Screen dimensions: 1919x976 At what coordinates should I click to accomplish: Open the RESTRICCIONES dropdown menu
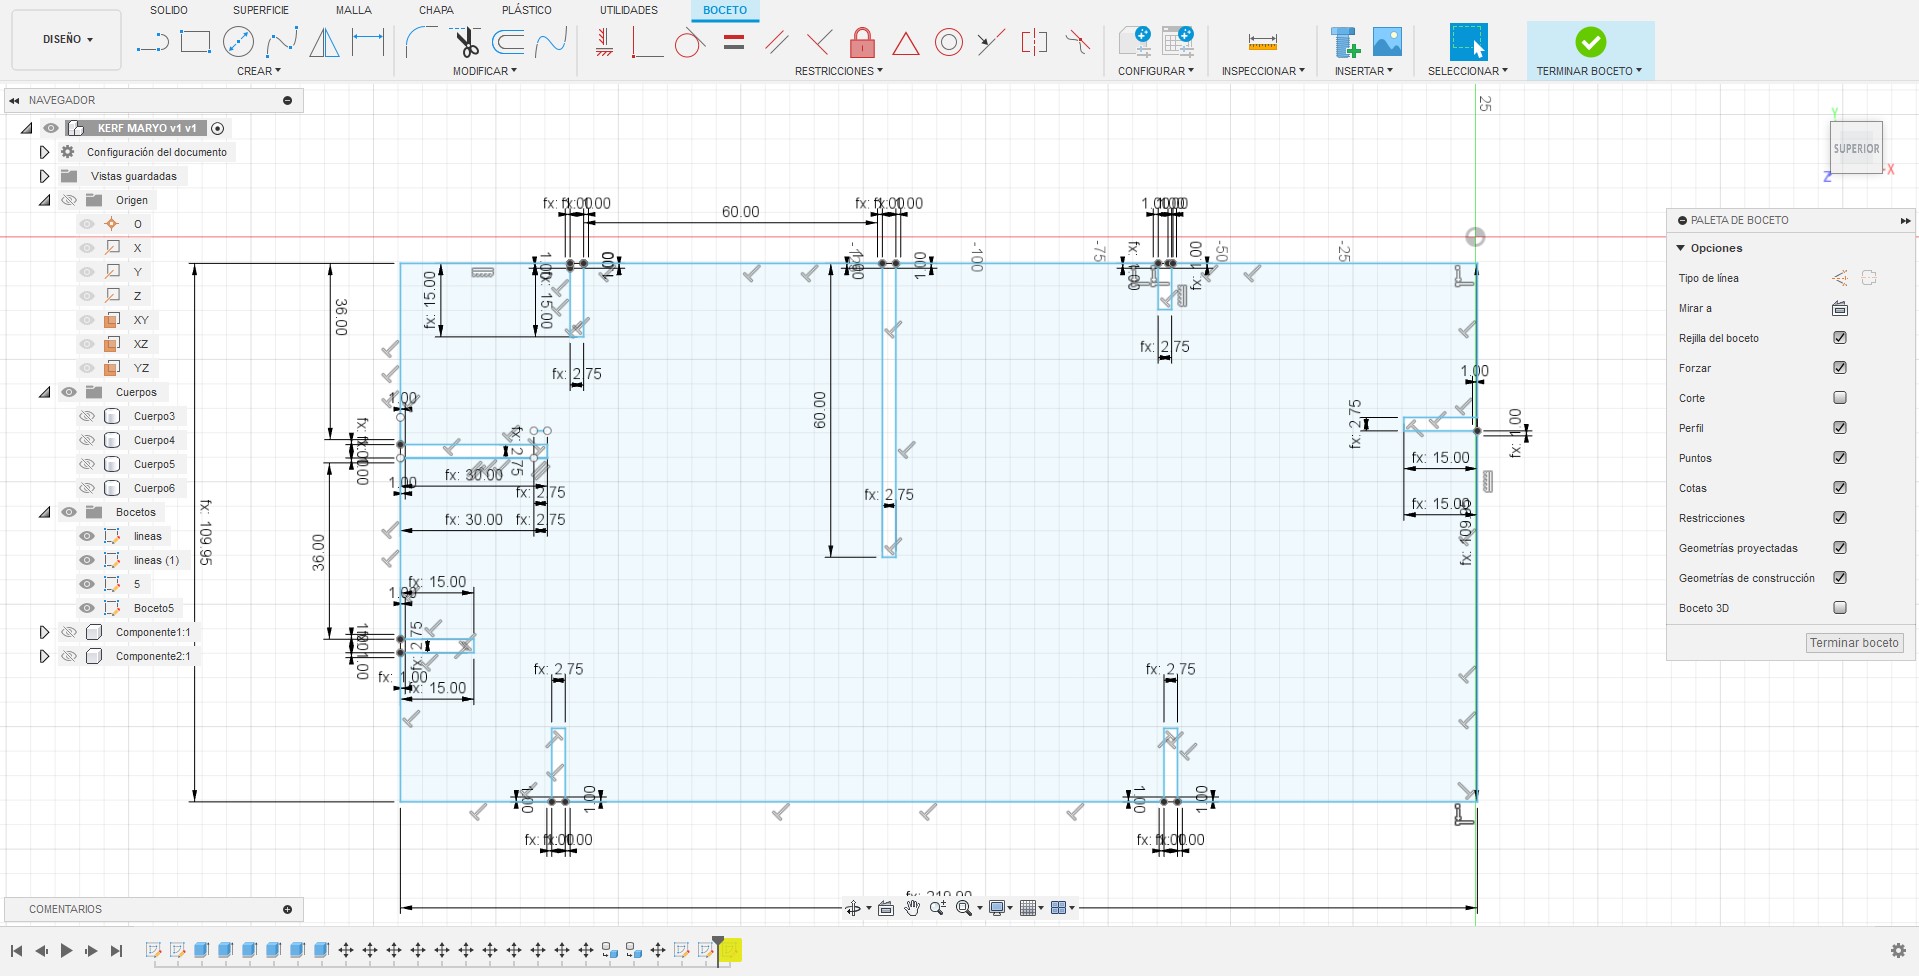point(839,71)
